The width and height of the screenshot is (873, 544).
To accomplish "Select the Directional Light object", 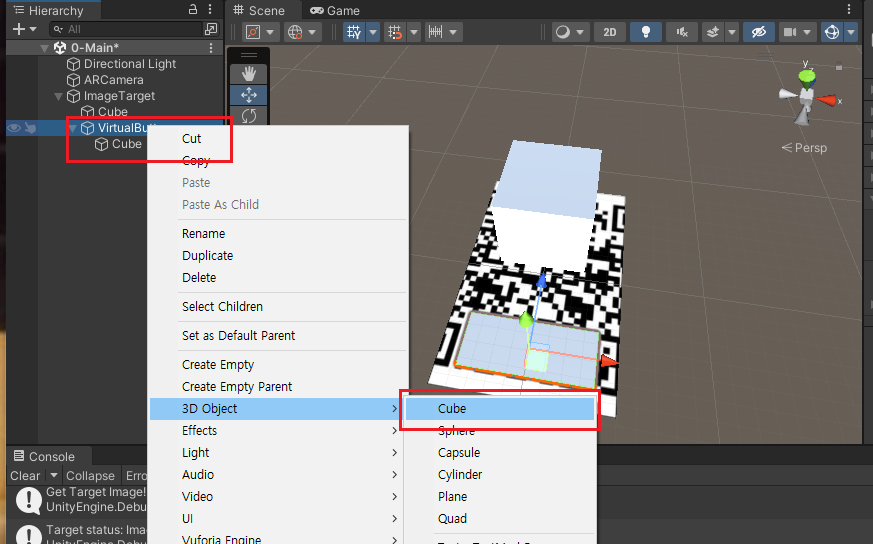I will pos(121,64).
